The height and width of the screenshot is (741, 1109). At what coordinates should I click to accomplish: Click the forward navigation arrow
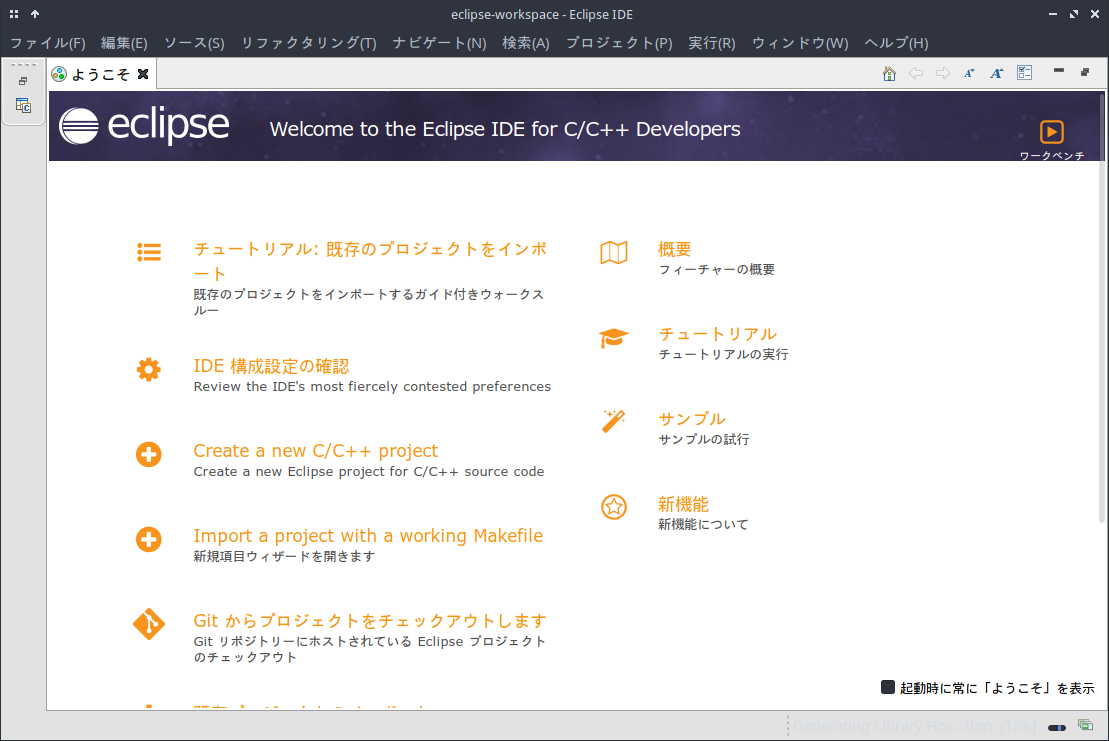click(943, 74)
